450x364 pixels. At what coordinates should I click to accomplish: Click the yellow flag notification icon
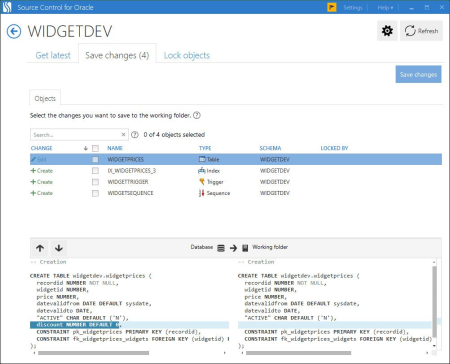(332, 7)
